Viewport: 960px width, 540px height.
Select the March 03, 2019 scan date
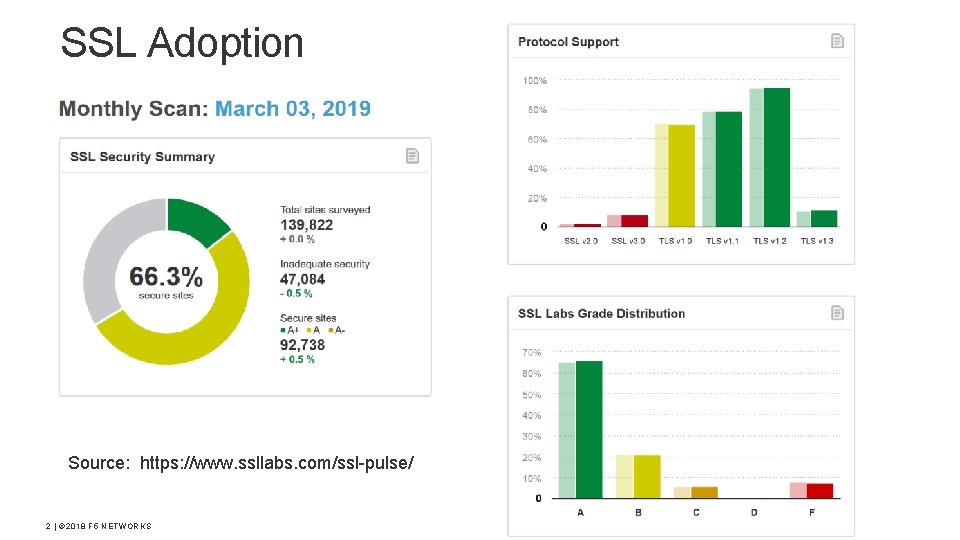point(293,109)
